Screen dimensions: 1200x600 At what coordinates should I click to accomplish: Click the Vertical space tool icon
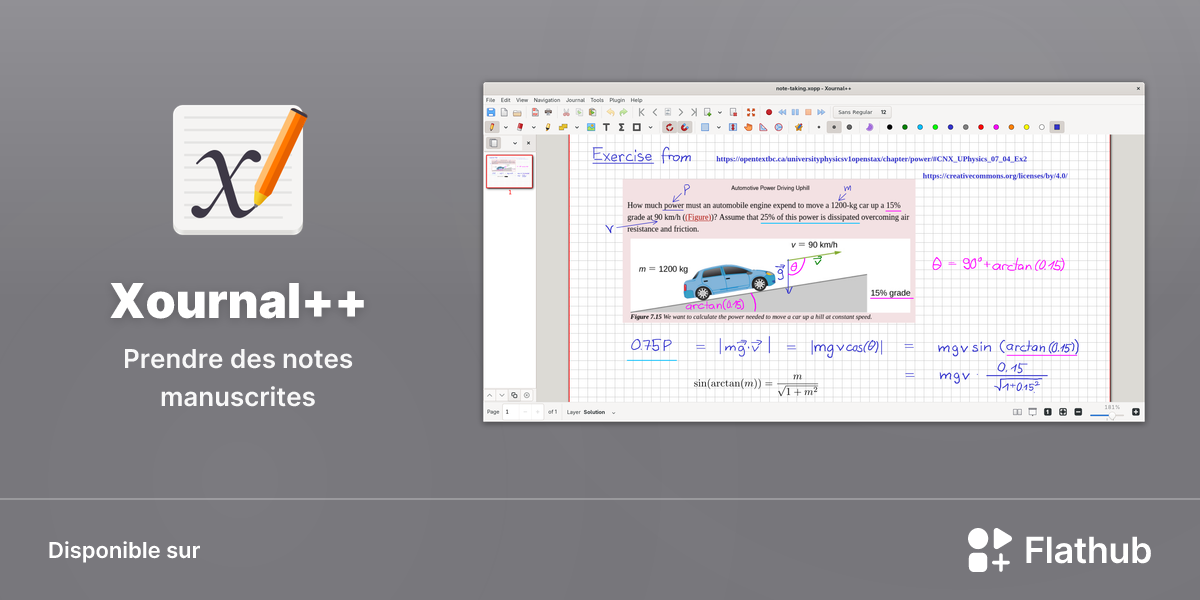coord(733,127)
